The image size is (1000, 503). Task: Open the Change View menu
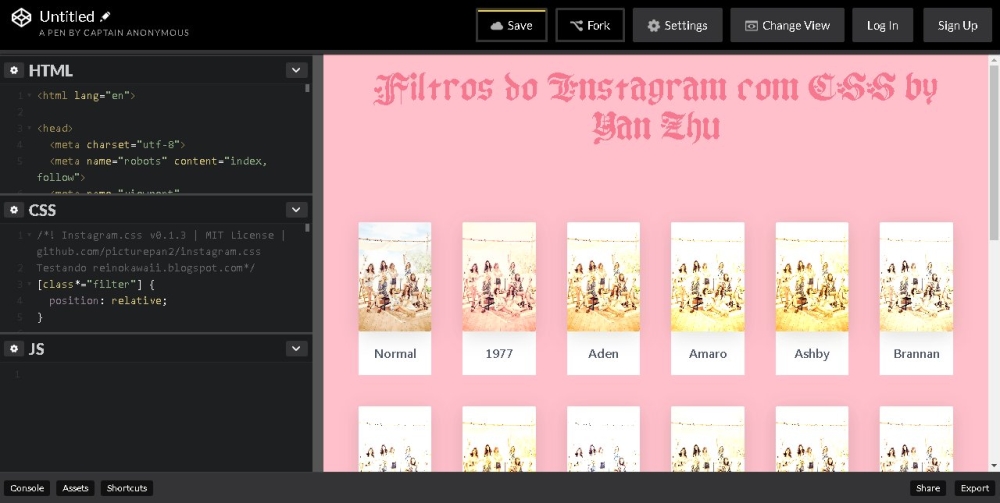click(787, 26)
